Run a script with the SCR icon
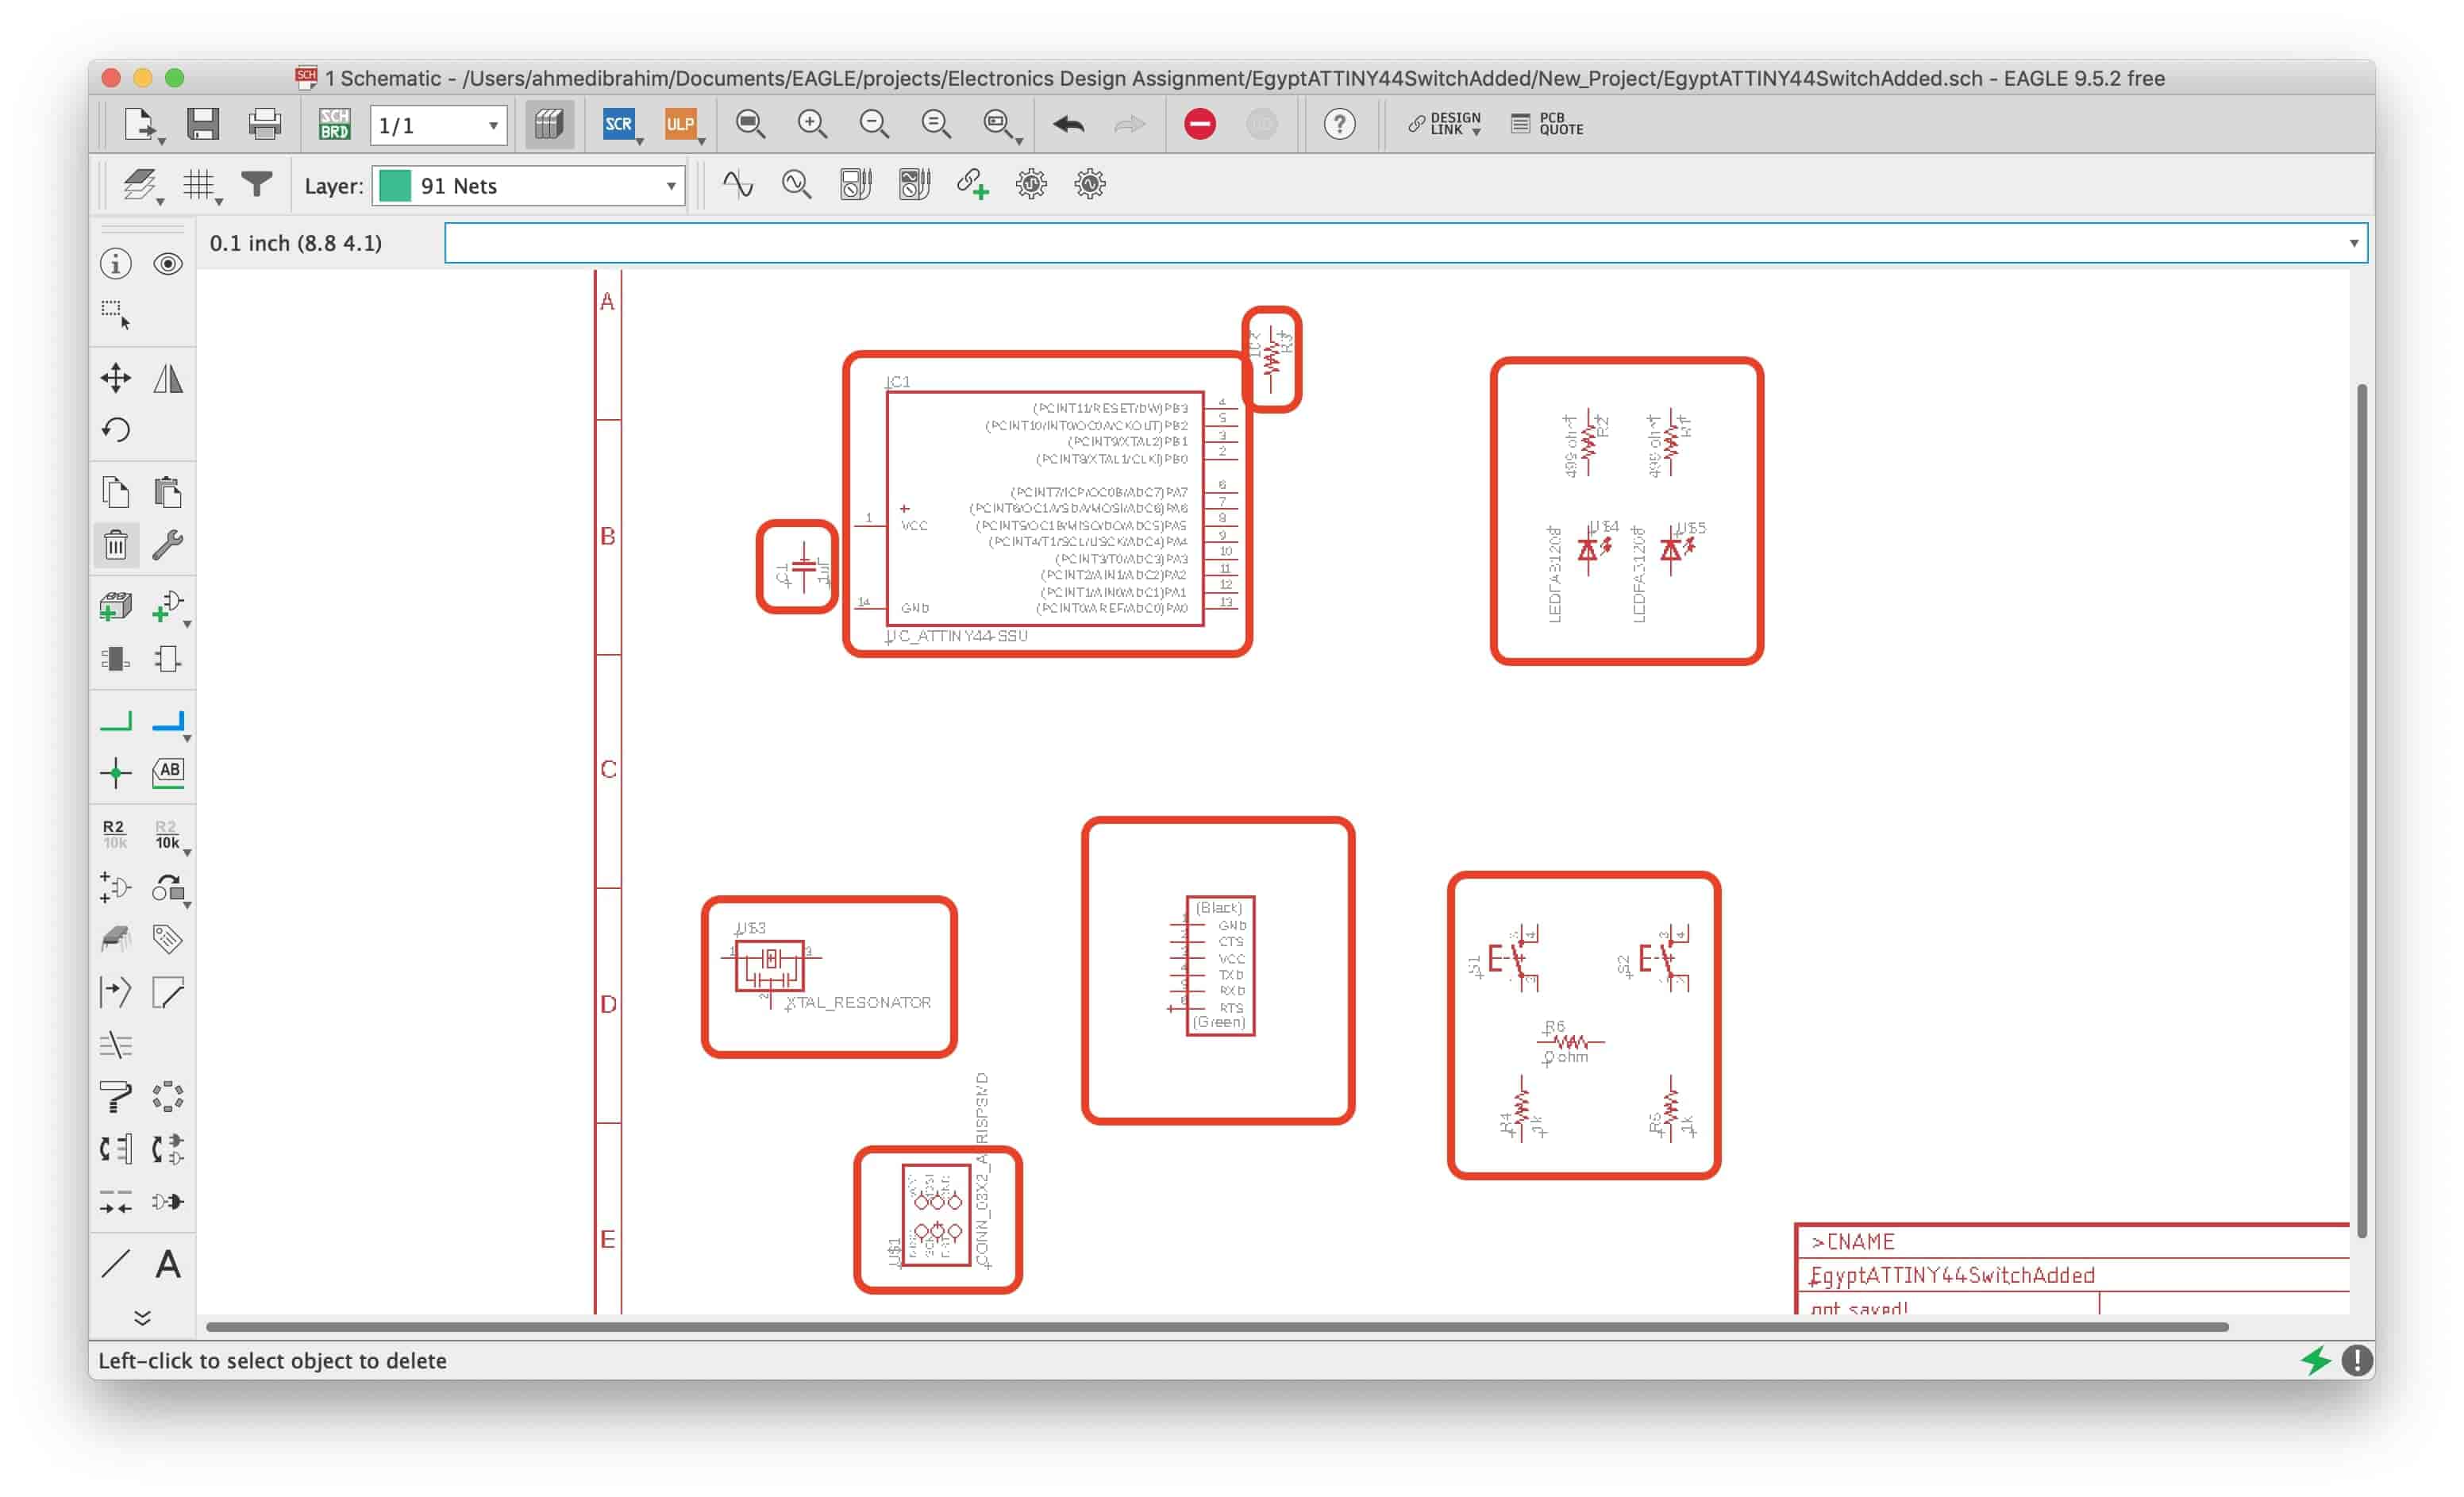Viewport: 2464px width, 1497px height. point(618,124)
